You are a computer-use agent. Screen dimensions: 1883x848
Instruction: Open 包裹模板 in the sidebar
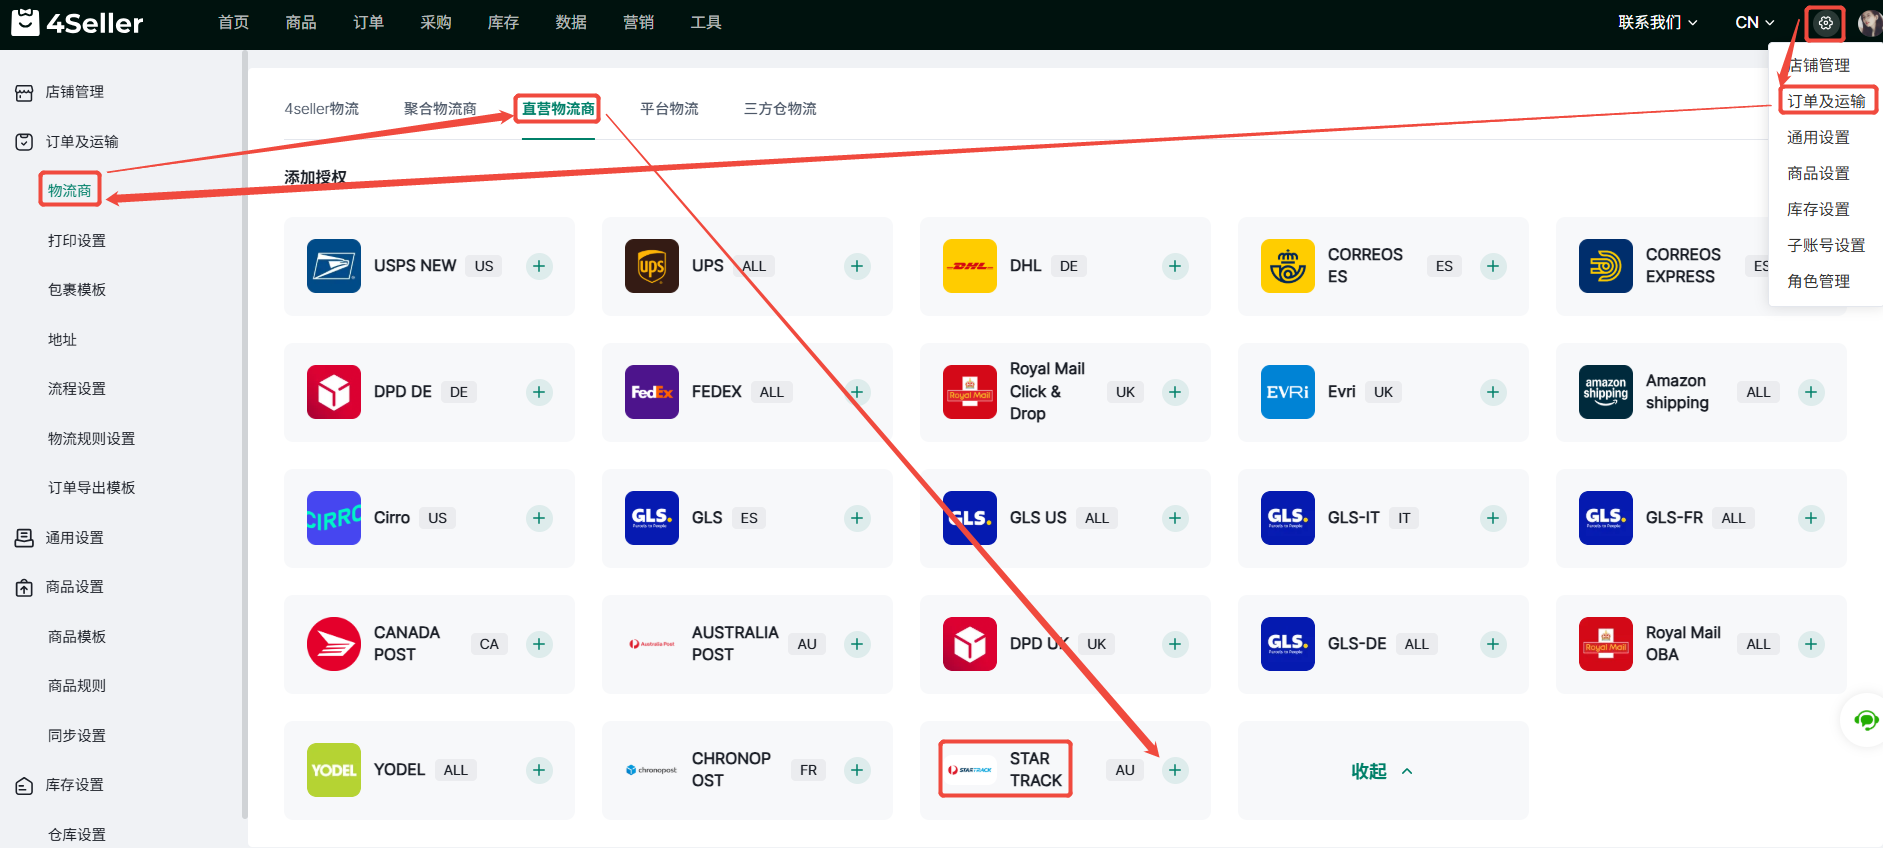[77, 290]
